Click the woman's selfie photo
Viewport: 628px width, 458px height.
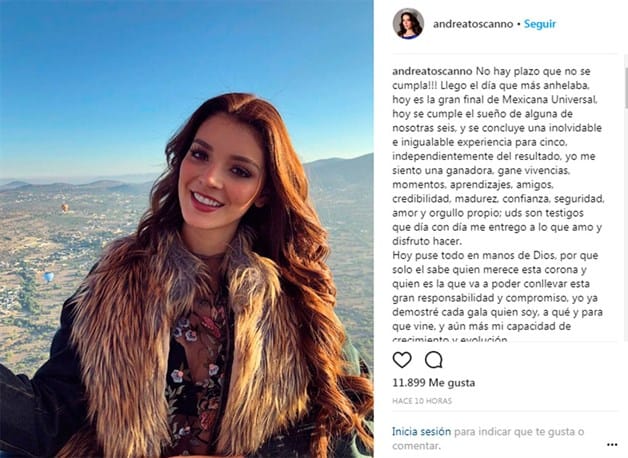click(187, 229)
